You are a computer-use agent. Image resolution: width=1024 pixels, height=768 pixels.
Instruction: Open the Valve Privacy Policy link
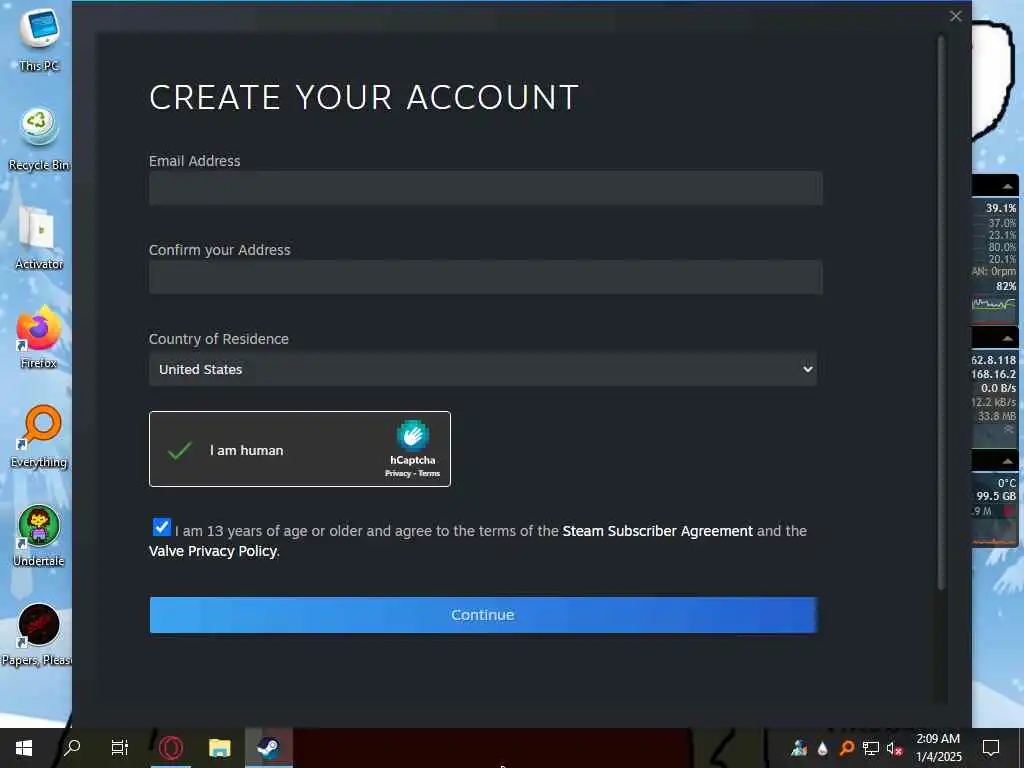point(213,551)
